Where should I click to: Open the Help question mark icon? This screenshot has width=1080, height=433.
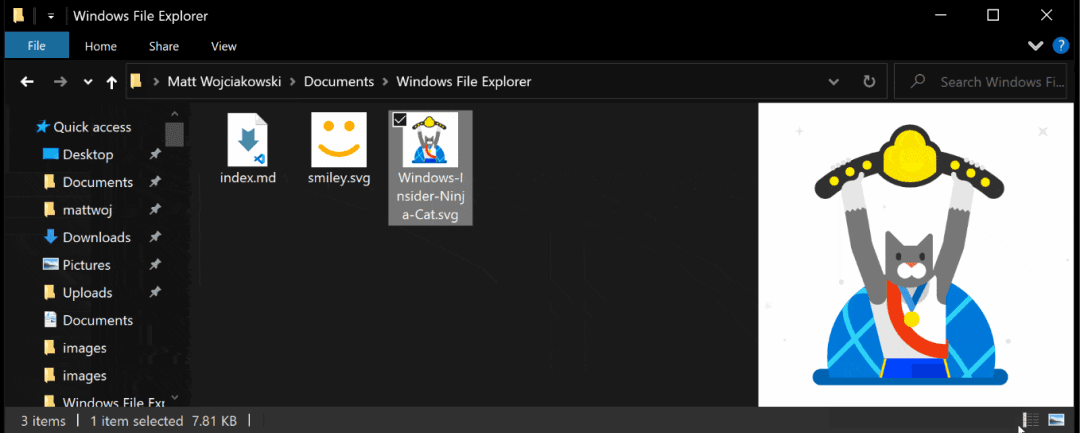pos(1061,46)
